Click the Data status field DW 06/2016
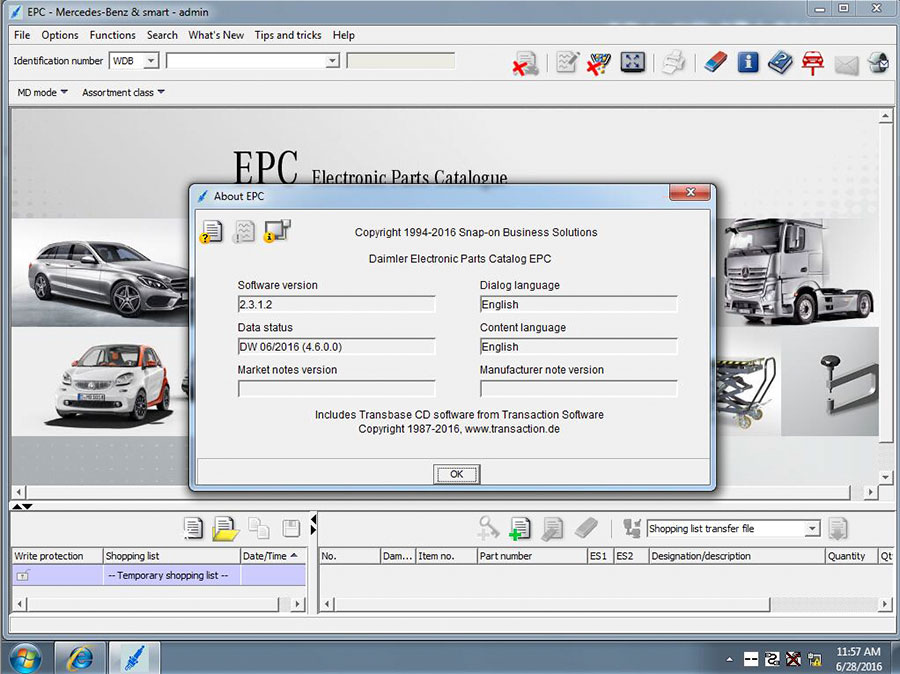Image resolution: width=900 pixels, height=674 pixels. (x=336, y=347)
